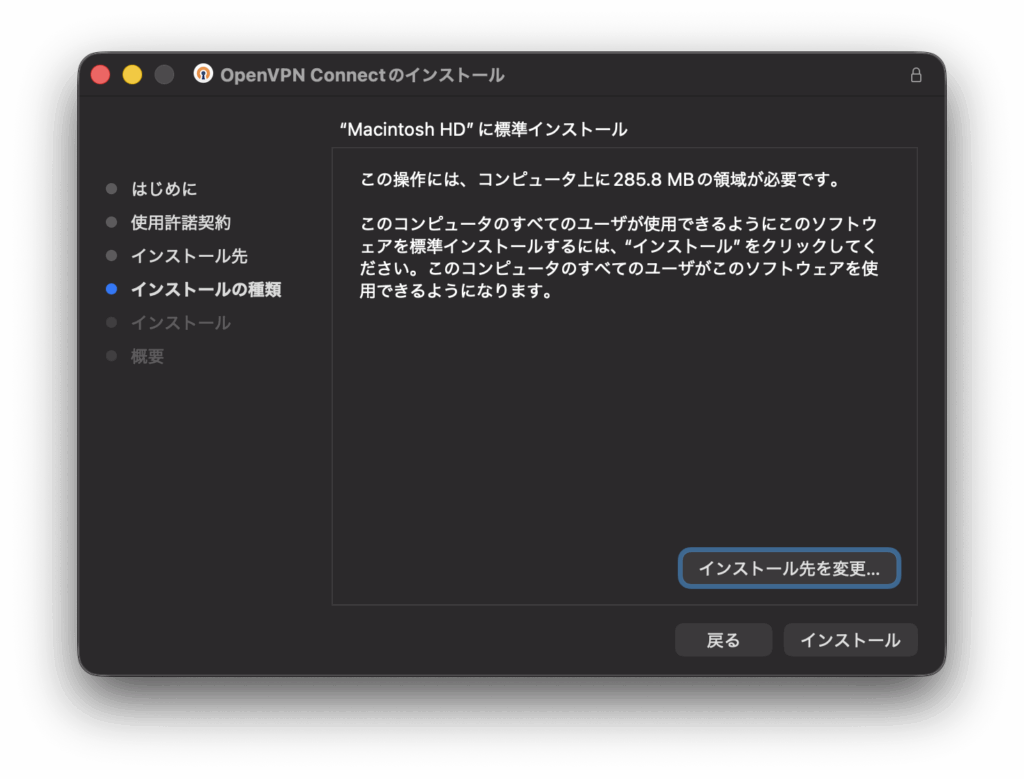Open the インストール先を変更... dialog
The image size is (1024, 779).
point(789,568)
